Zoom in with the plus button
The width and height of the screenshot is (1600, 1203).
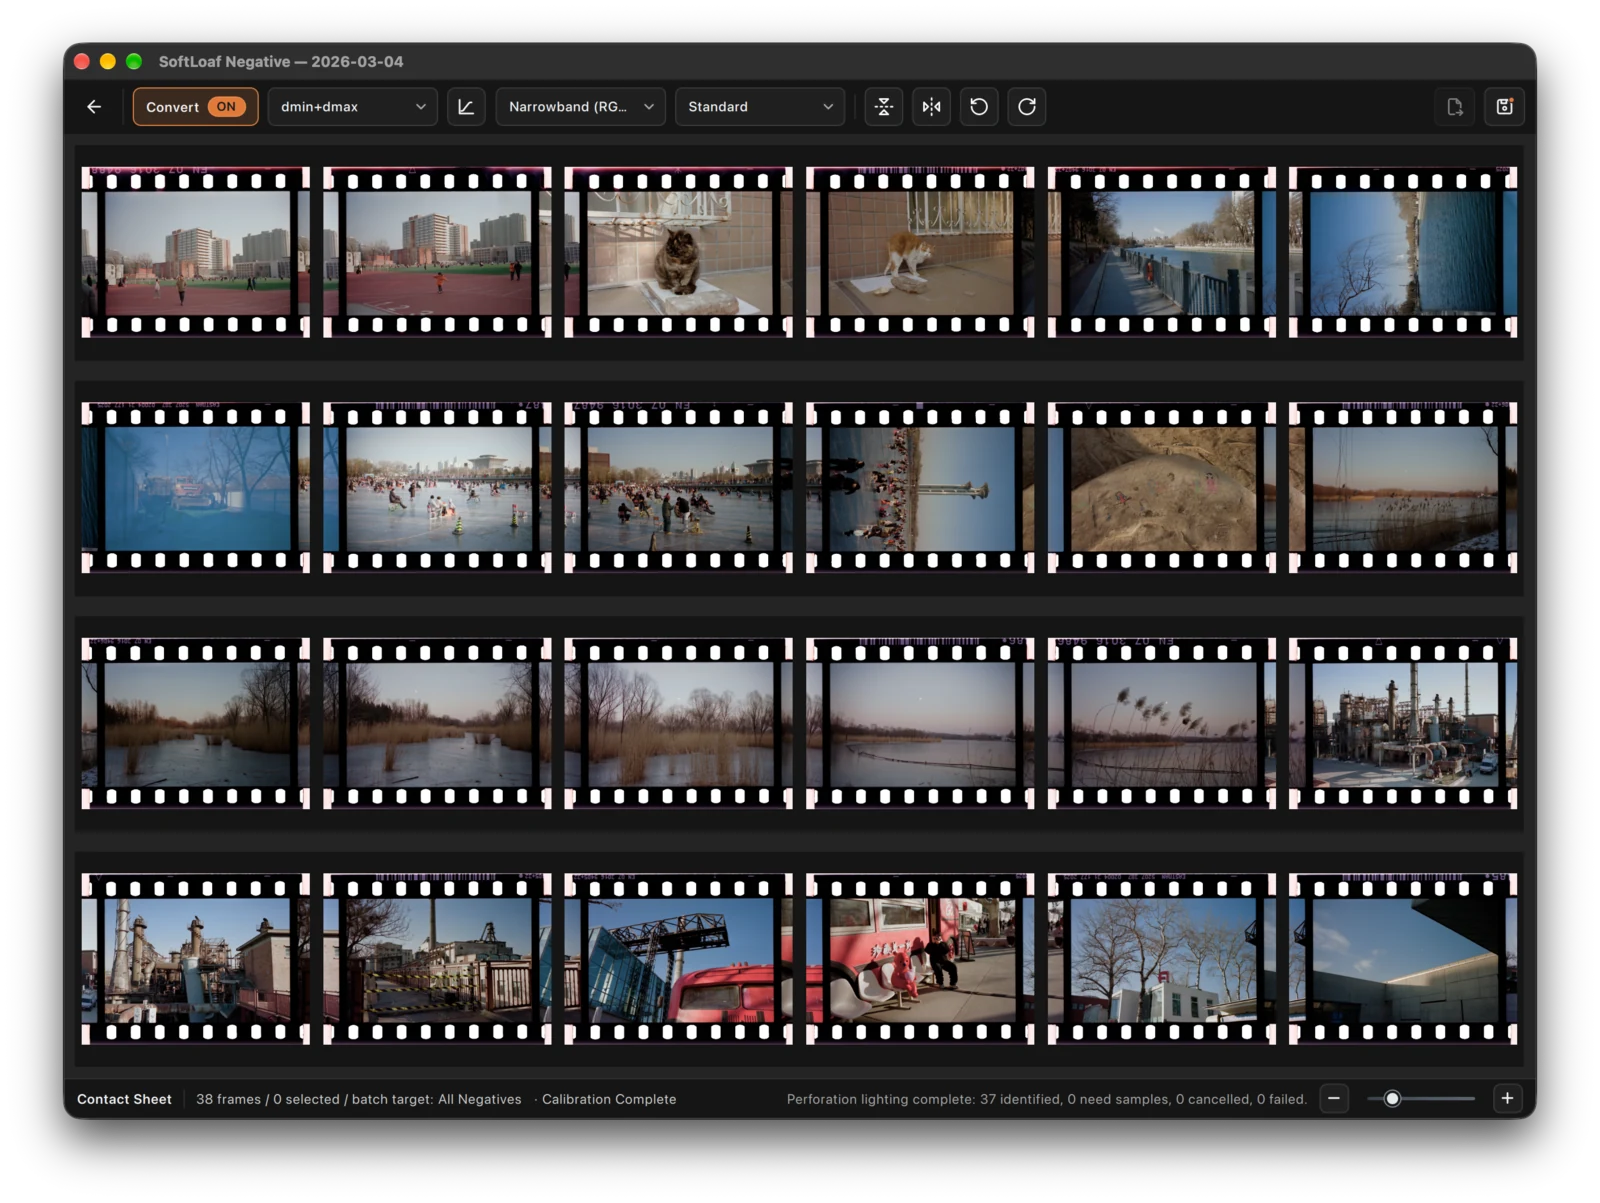tap(1507, 1098)
